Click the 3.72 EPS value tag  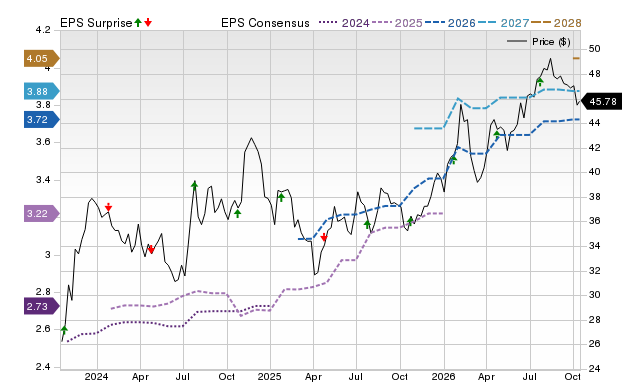click(41, 120)
